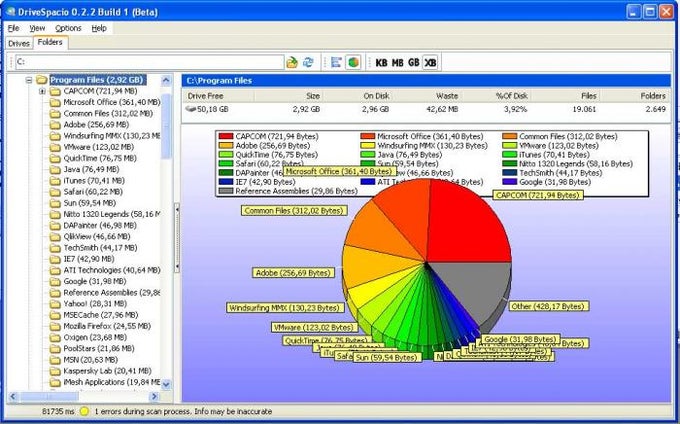Select ATI Technologies folder in tree
This screenshot has width=680, height=424.
coord(112,271)
